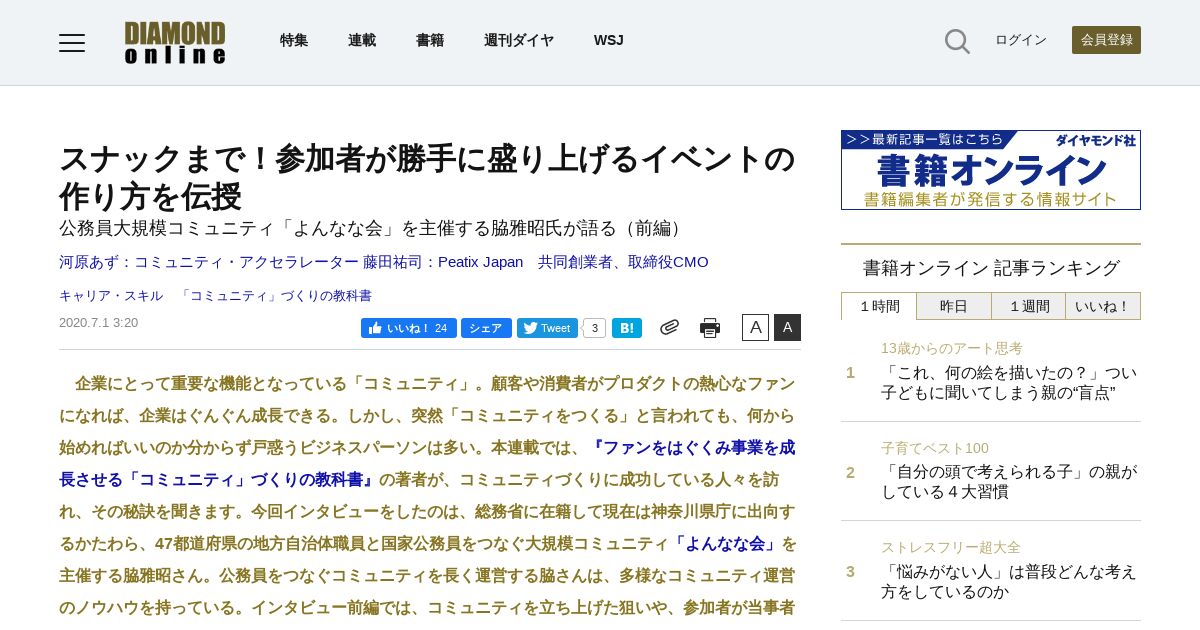The image size is (1200, 630).
Task: Open the 週刊ダイヤ menu item
Action: (x=519, y=40)
